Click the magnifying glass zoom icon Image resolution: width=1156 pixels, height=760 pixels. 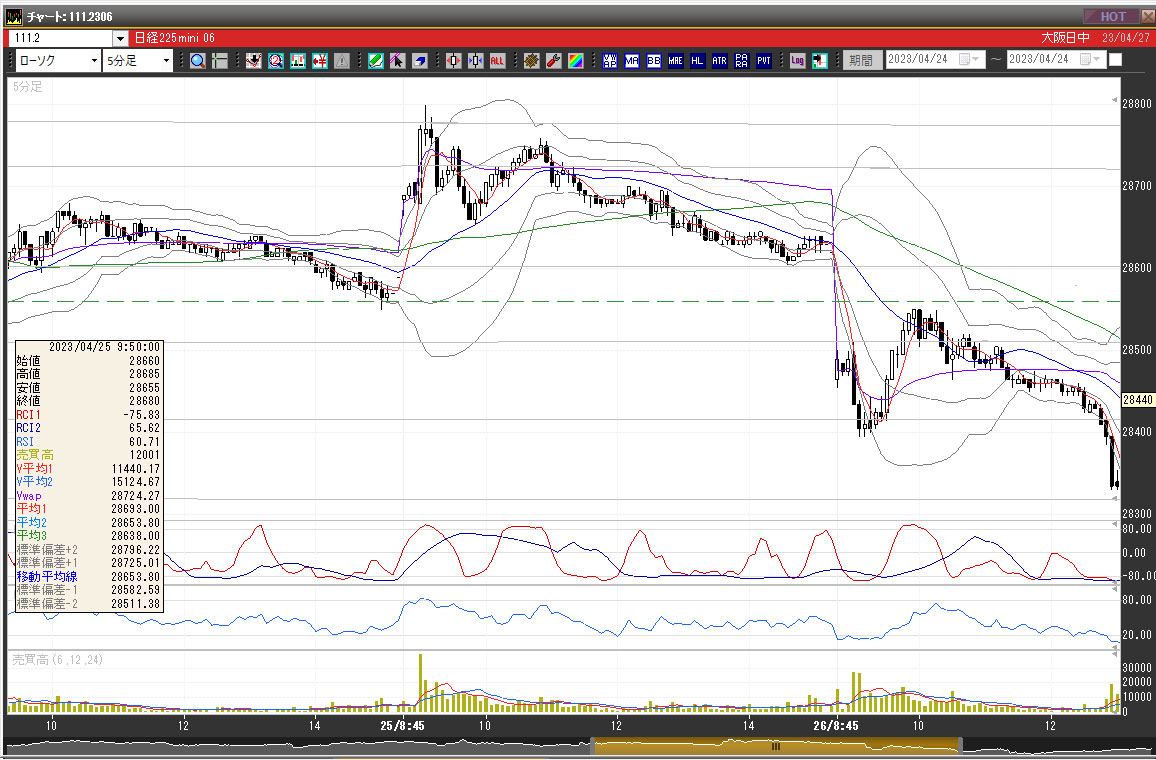(x=198, y=61)
